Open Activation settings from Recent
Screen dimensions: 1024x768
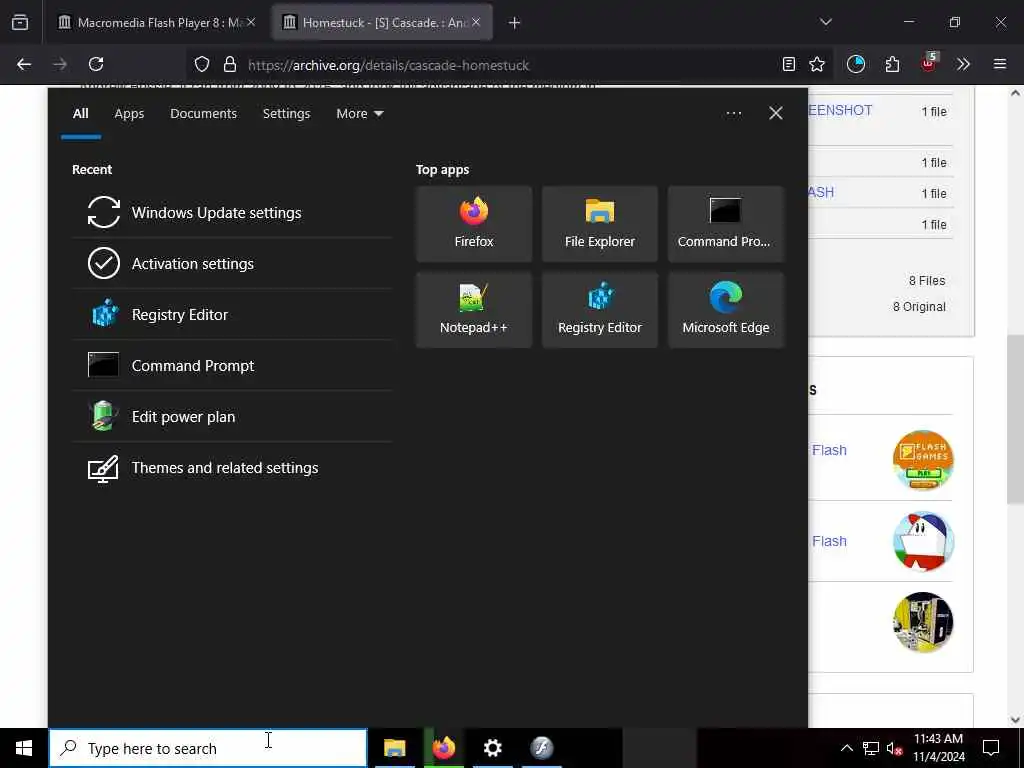(x=232, y=263)
